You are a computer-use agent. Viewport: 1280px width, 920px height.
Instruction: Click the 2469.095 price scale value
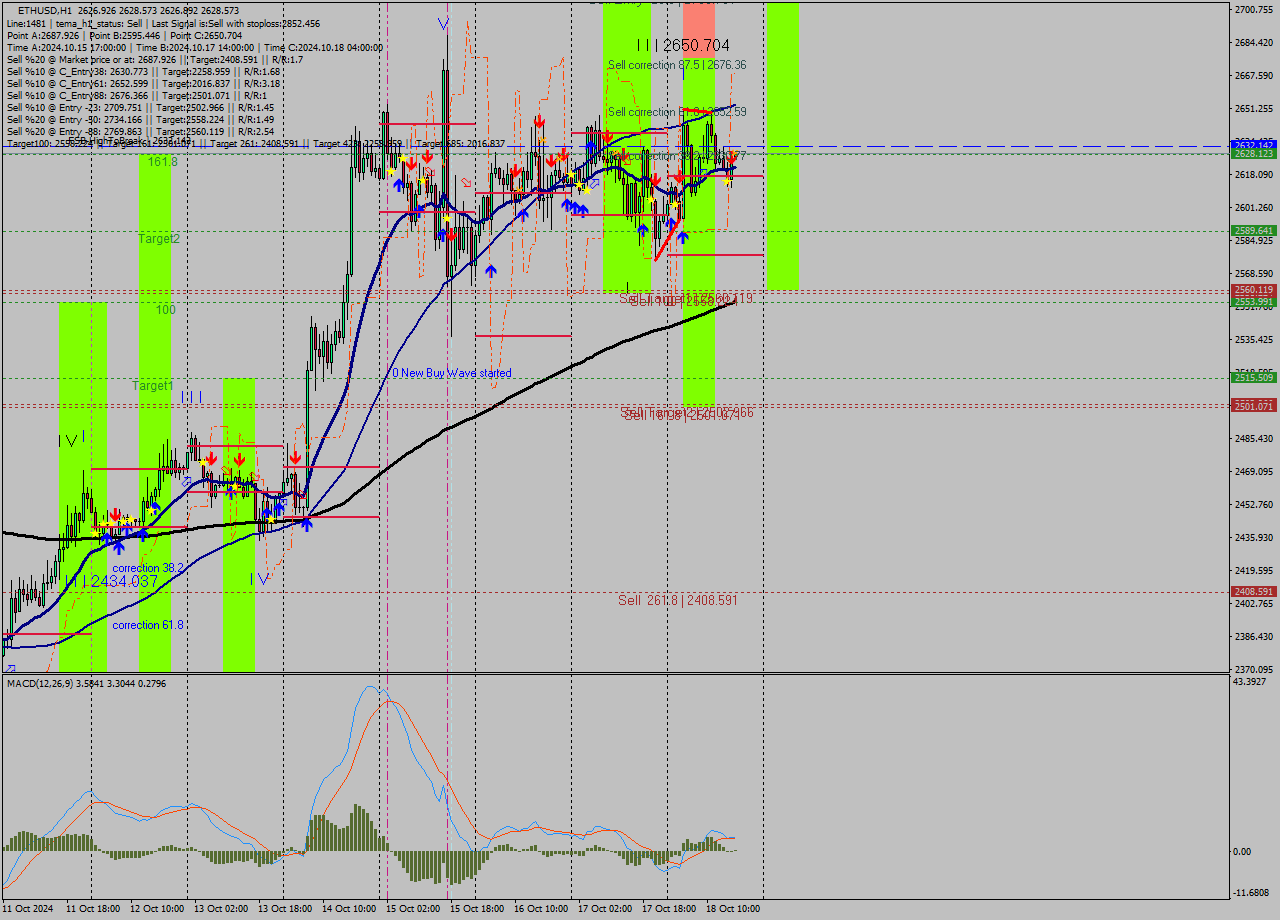pos(1253,471)
